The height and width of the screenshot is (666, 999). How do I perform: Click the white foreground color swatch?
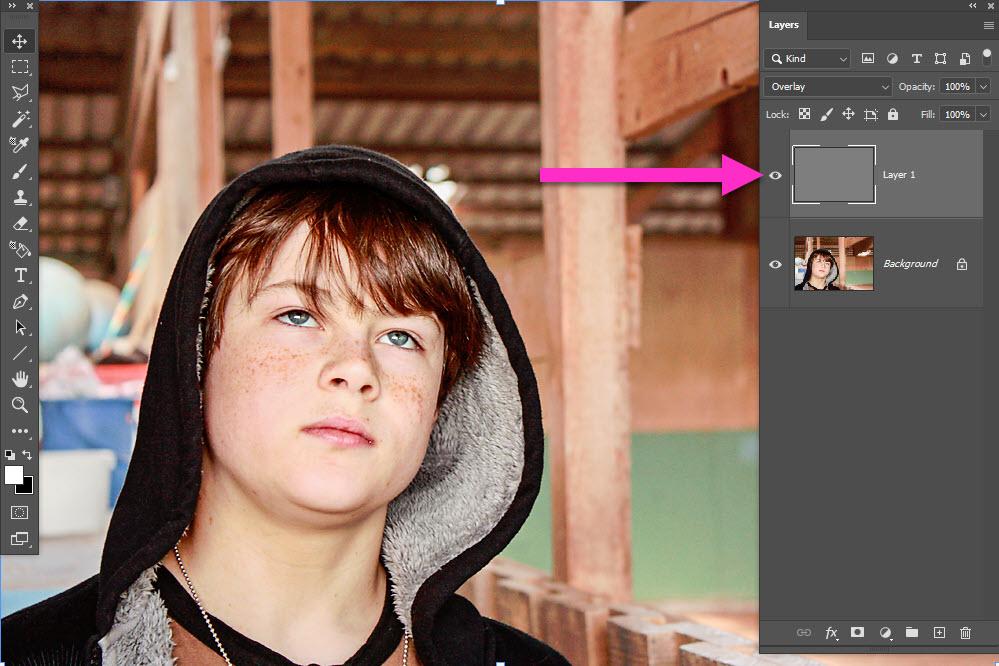(x=13, y=475)
